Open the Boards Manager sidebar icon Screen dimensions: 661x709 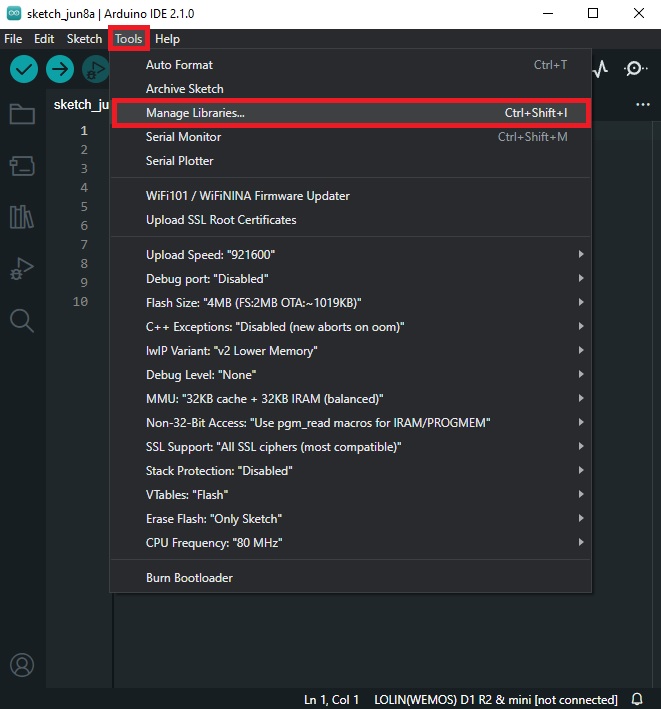(22, 166)
